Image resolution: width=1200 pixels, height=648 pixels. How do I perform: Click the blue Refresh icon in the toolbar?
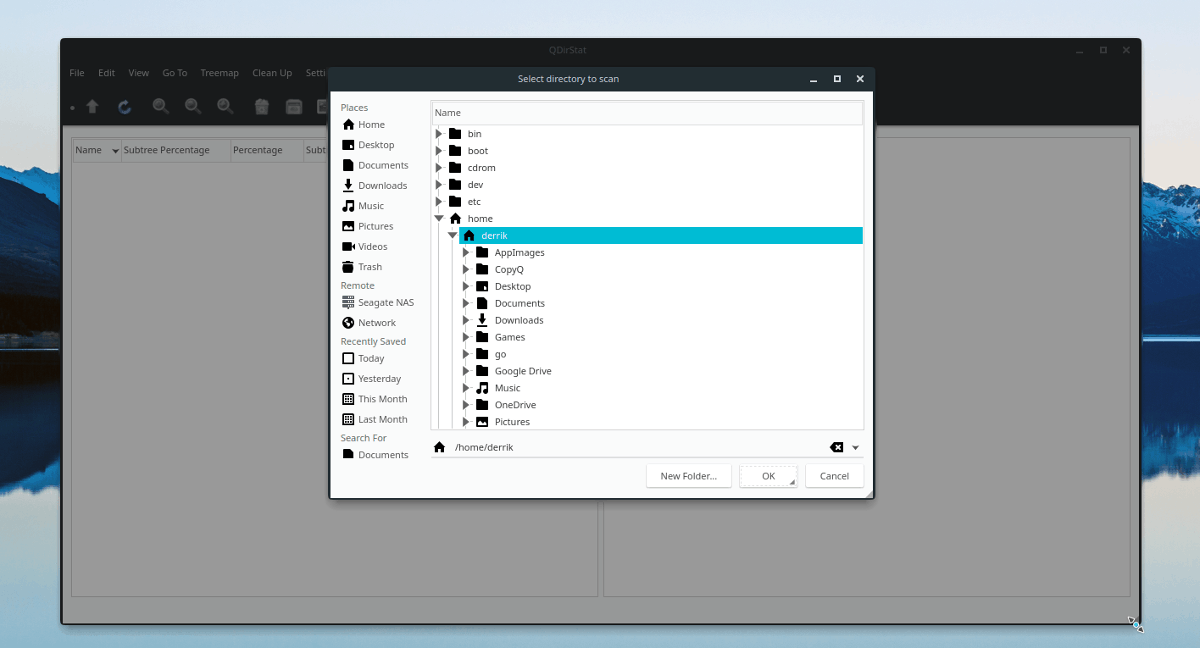click(x=124, y=106)
